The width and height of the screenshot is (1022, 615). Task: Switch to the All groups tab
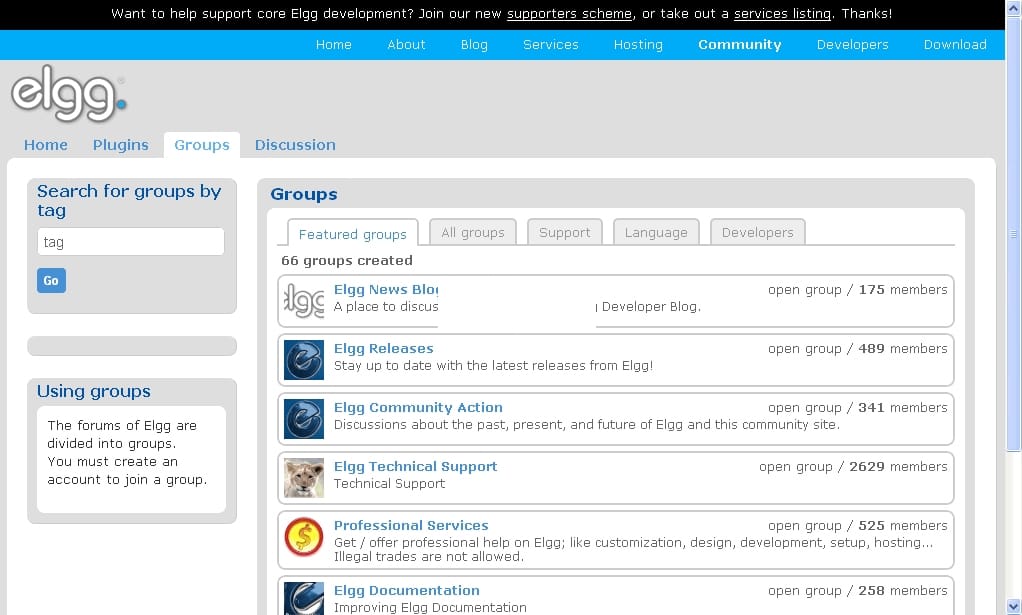coord(472,232)
